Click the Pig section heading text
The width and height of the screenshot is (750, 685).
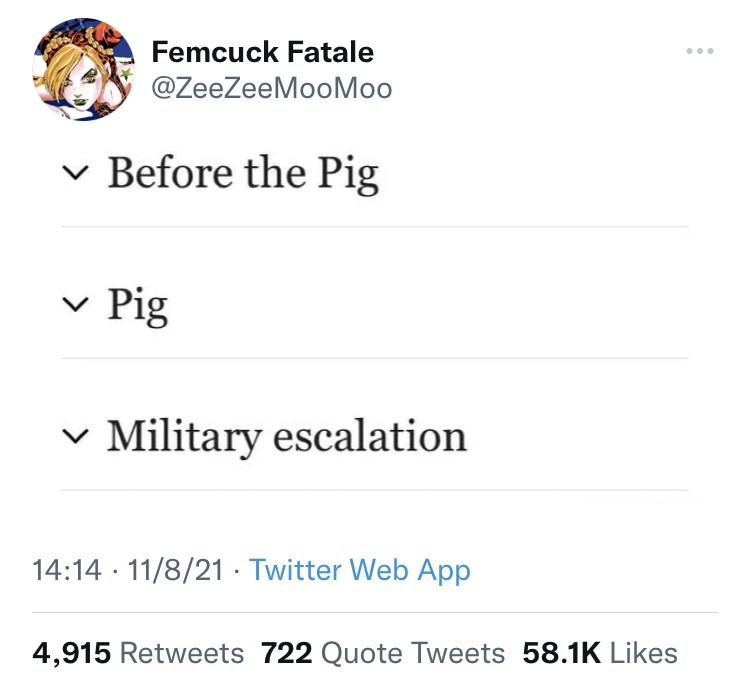point(137,304)
